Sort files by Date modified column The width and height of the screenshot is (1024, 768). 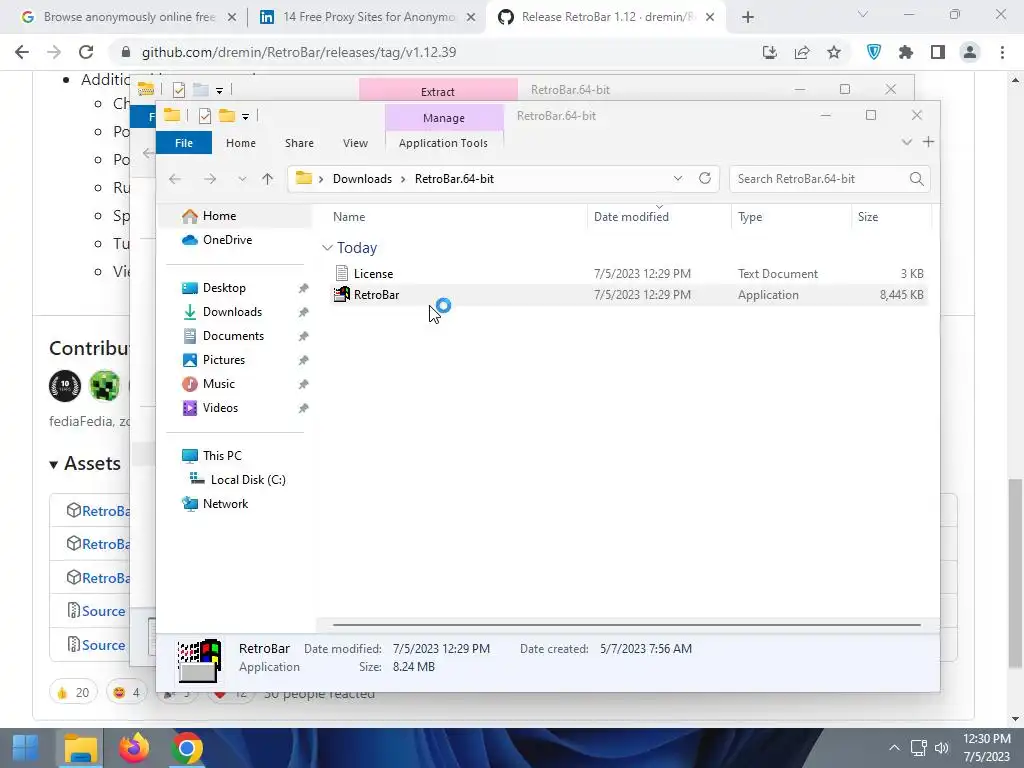click(x=632, y=217)
